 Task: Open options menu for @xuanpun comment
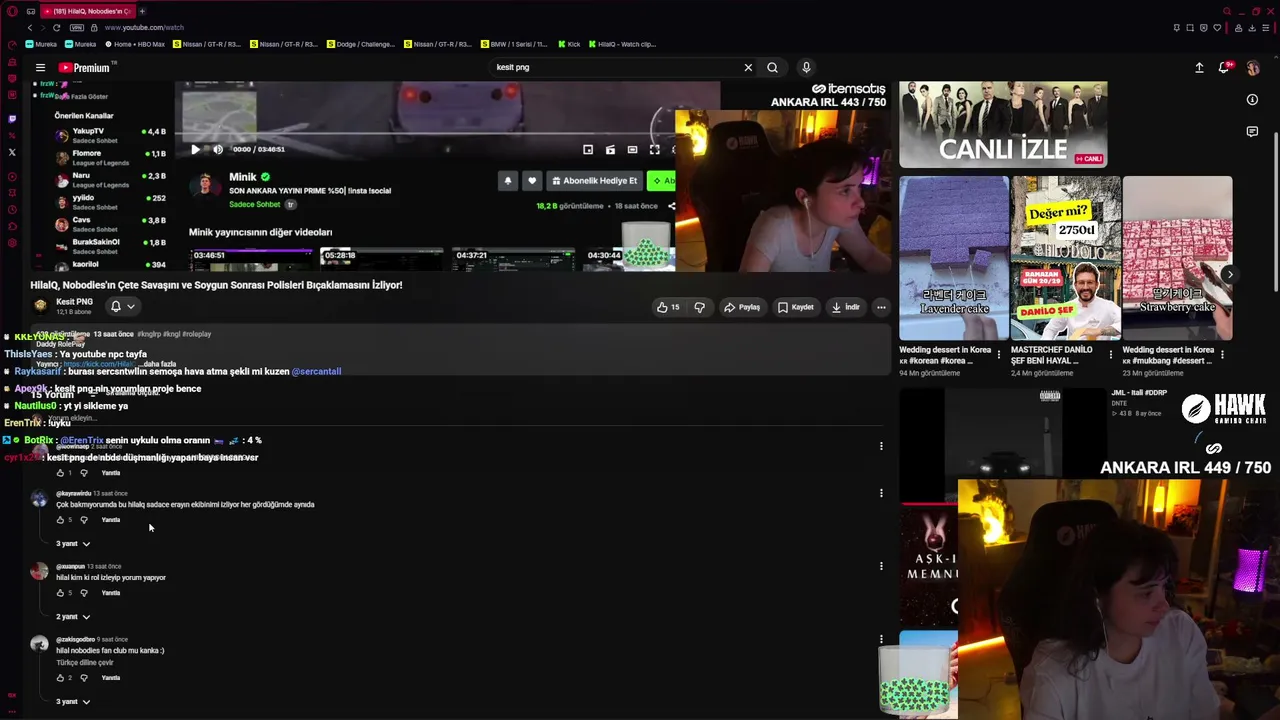(x=881, y=566)
